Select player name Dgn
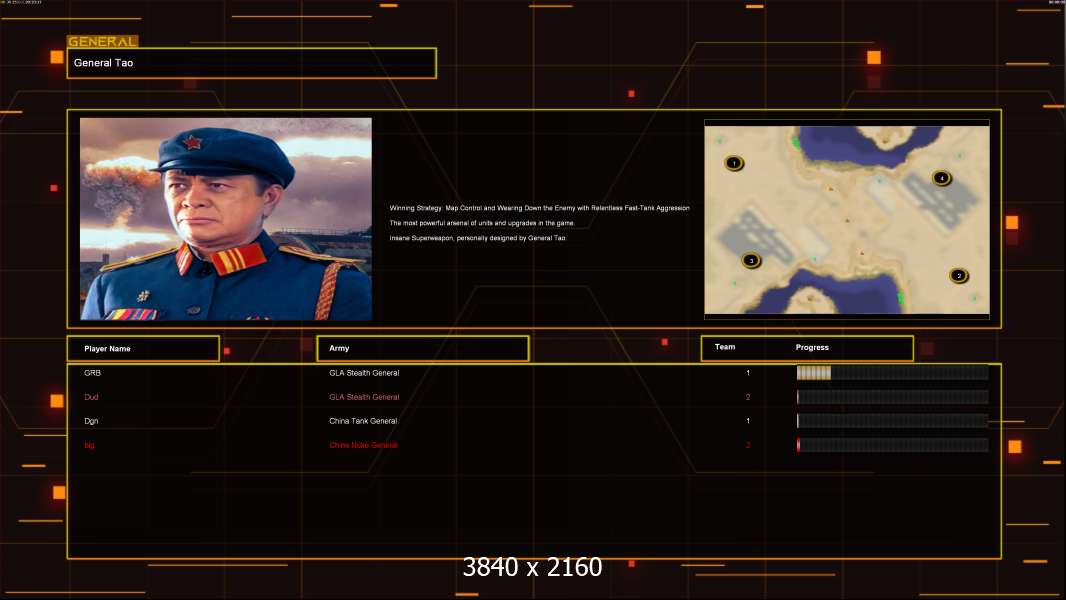 91,421
